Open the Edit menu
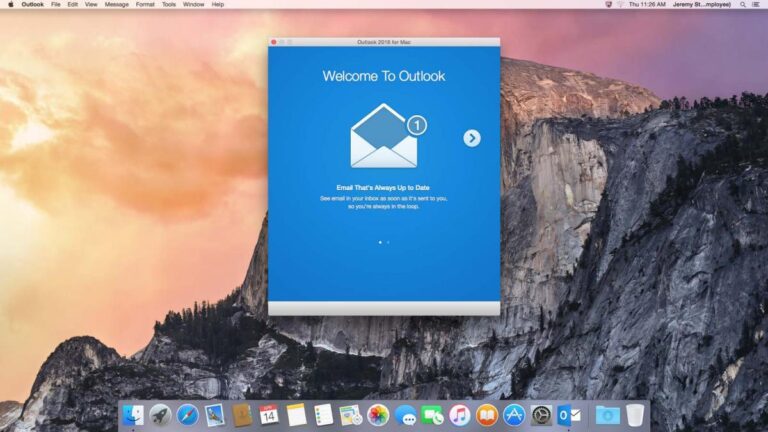768x432 pixels. click(72, 4)
